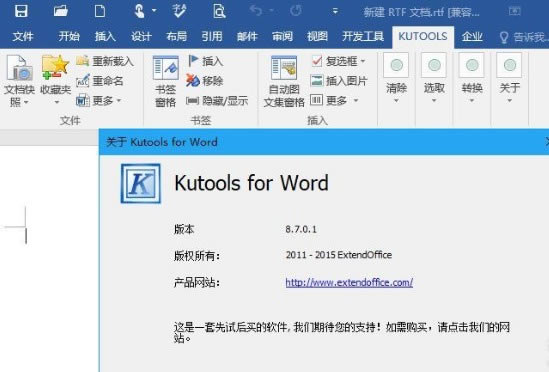Switch to the 审阅 tab
The height and width of the screenshot is (372, 549).
pyautogui.click(x=283, y=36)
